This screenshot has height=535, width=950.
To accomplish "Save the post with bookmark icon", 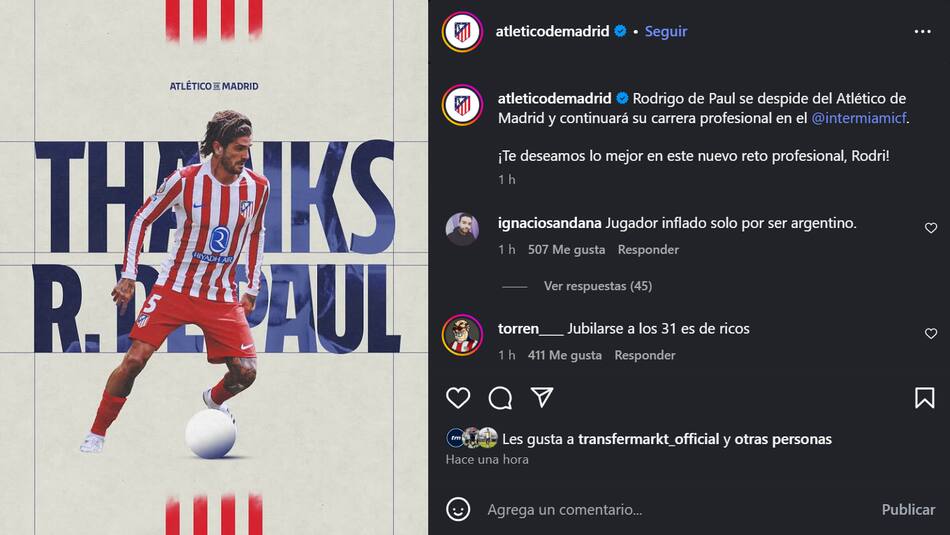I will 925,397.
